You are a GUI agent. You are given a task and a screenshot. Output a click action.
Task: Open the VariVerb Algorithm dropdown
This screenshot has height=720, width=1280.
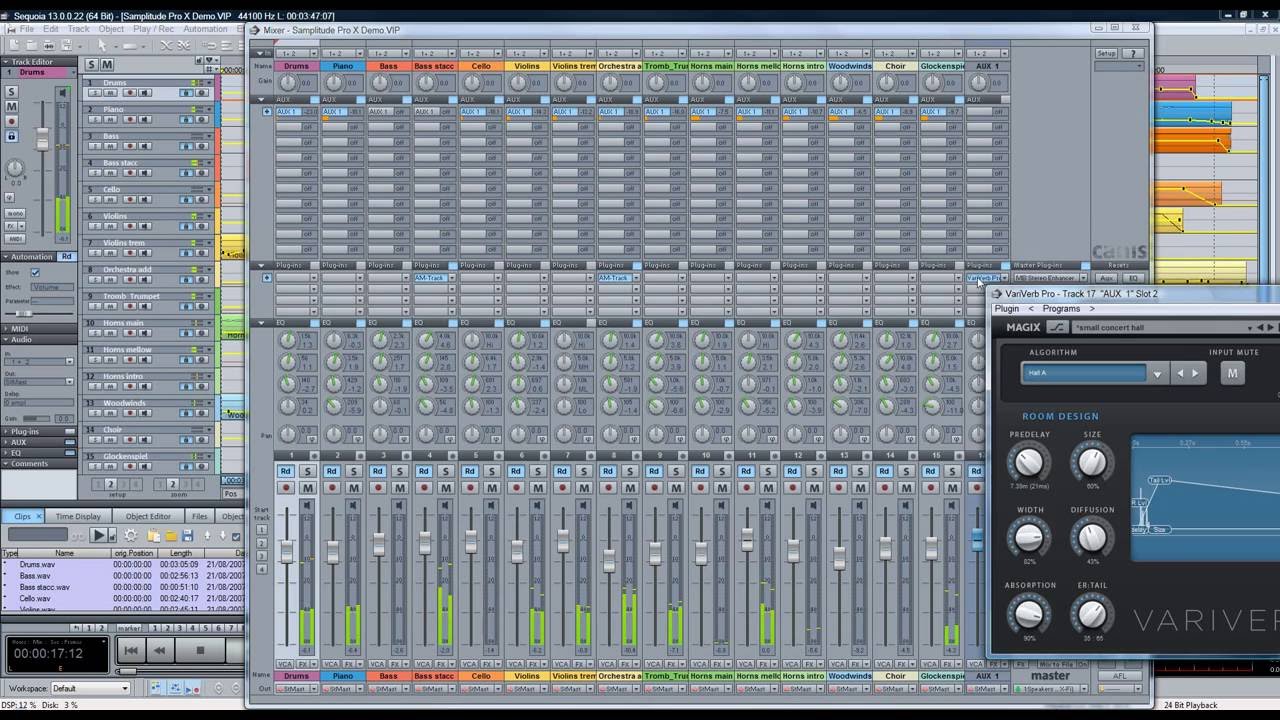(x=1157, y=374)
